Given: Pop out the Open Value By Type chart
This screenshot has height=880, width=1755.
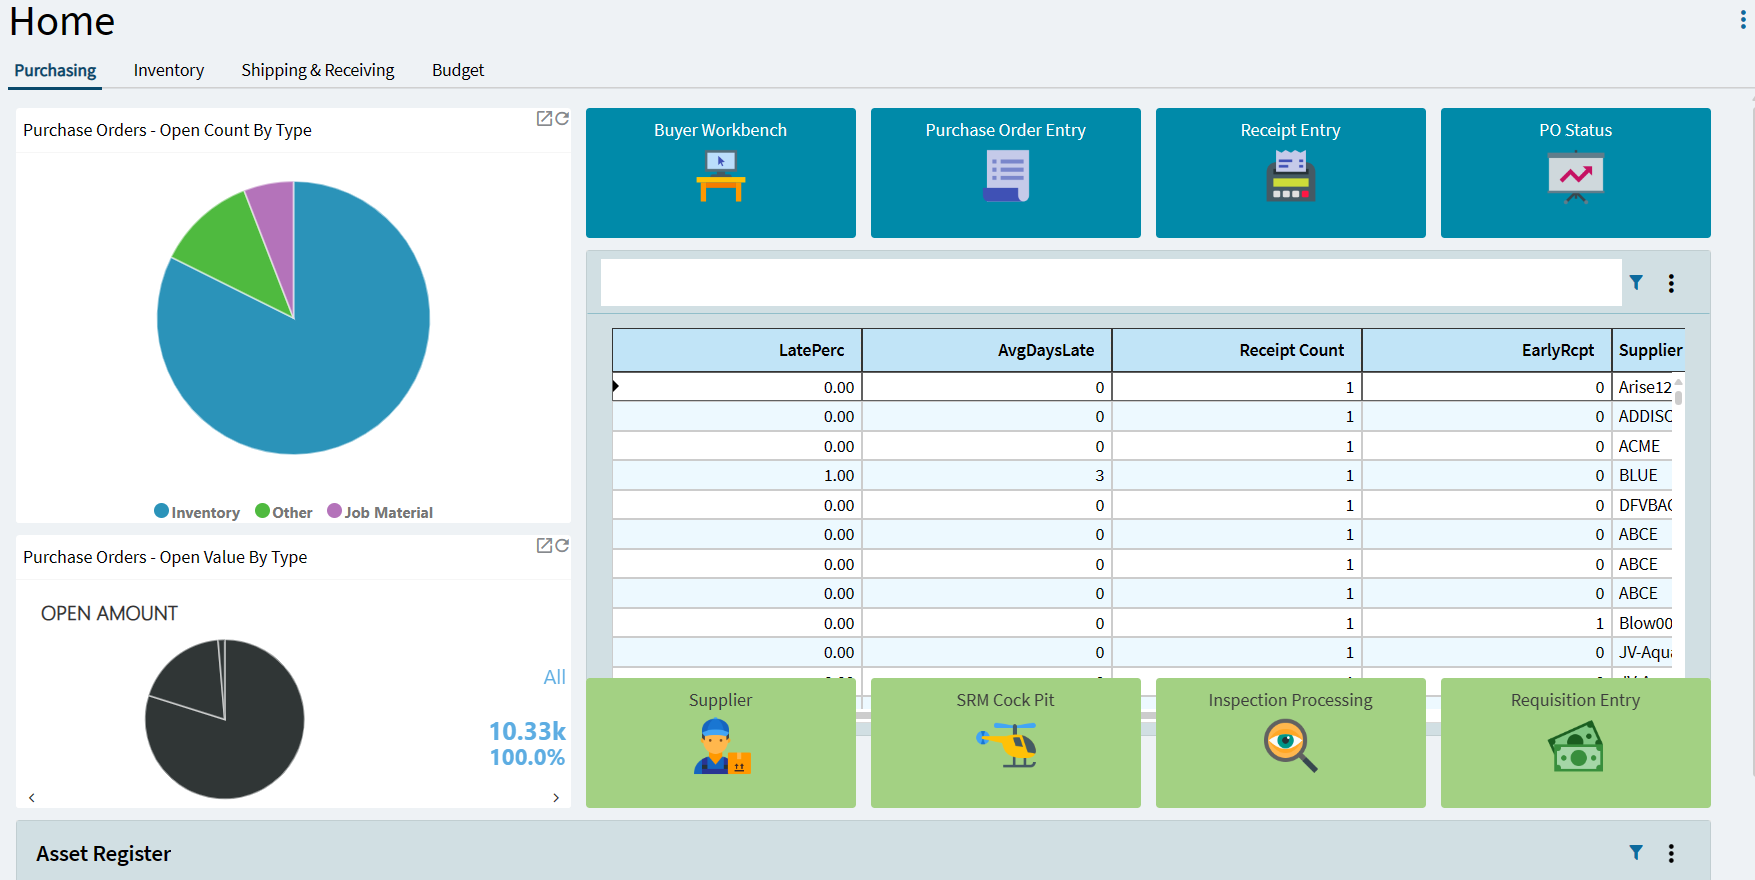Looking at the screenshot, I should click(544, 545).
